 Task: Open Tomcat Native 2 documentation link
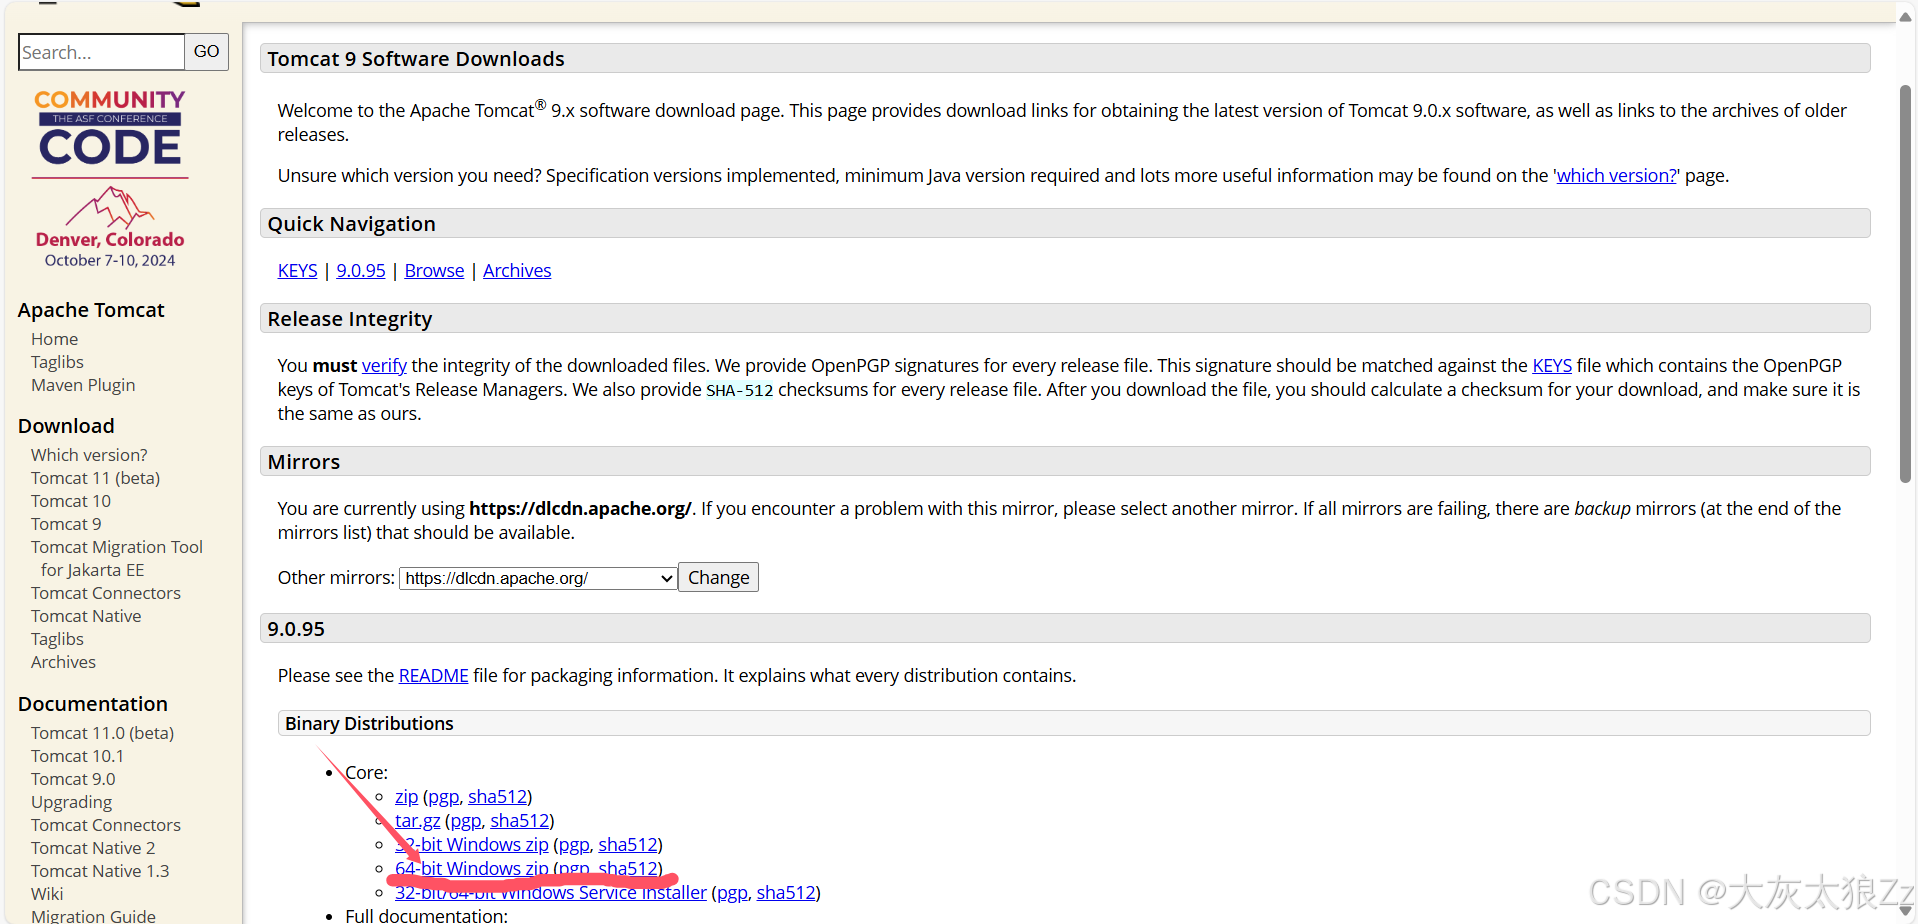coord(93,848)
